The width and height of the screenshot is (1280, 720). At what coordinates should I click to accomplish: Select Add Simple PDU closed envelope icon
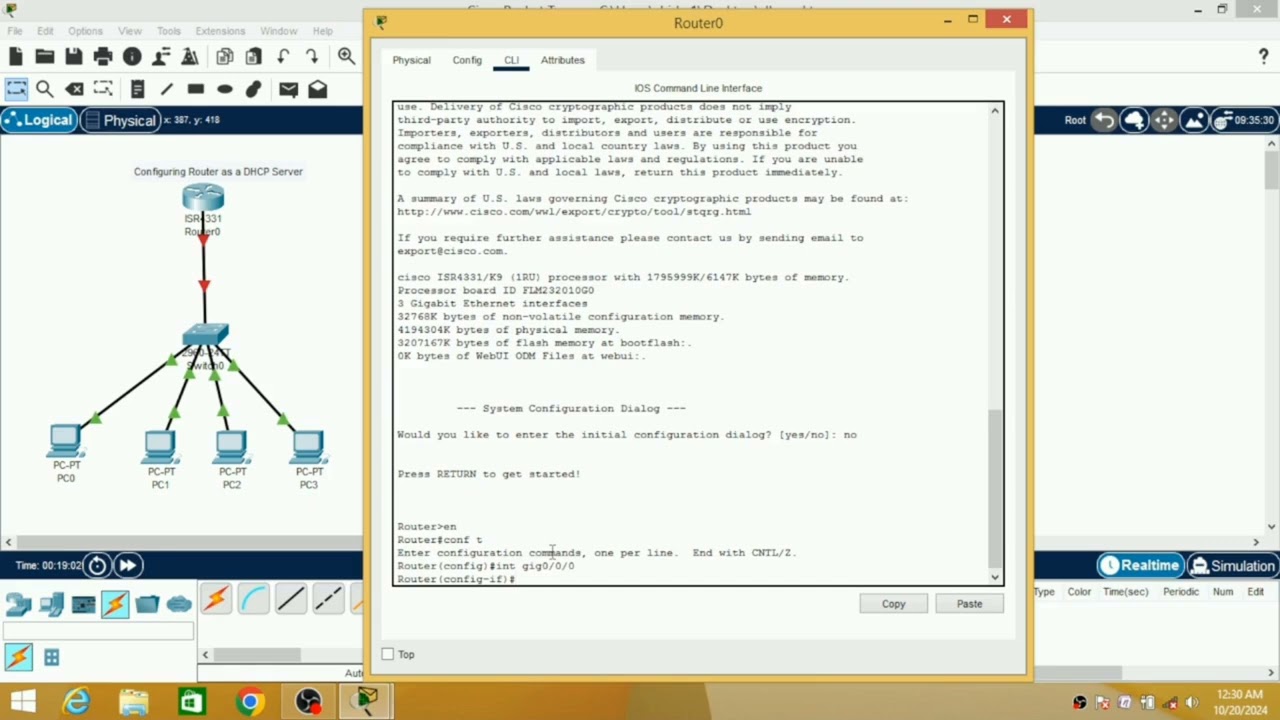(x=288, y=89)
